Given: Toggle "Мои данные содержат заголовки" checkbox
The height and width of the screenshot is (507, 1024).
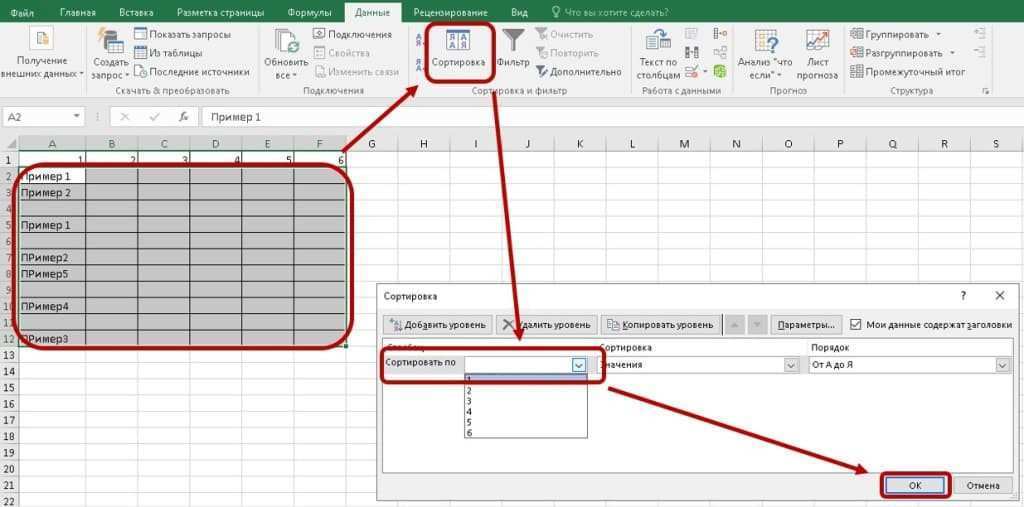Looking at the screenshot, I should 856,325.
